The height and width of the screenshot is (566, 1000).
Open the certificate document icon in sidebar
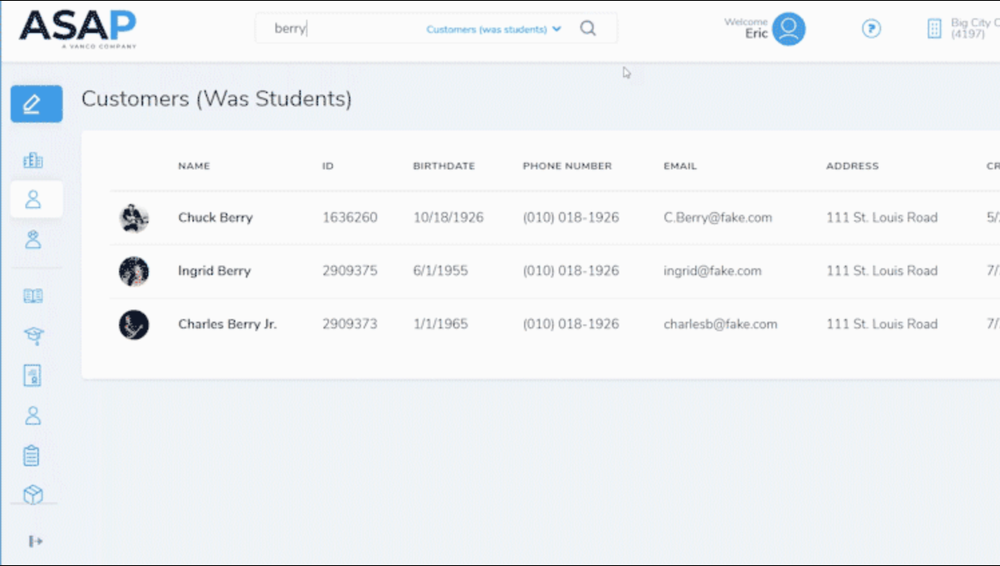coord(33,375)
